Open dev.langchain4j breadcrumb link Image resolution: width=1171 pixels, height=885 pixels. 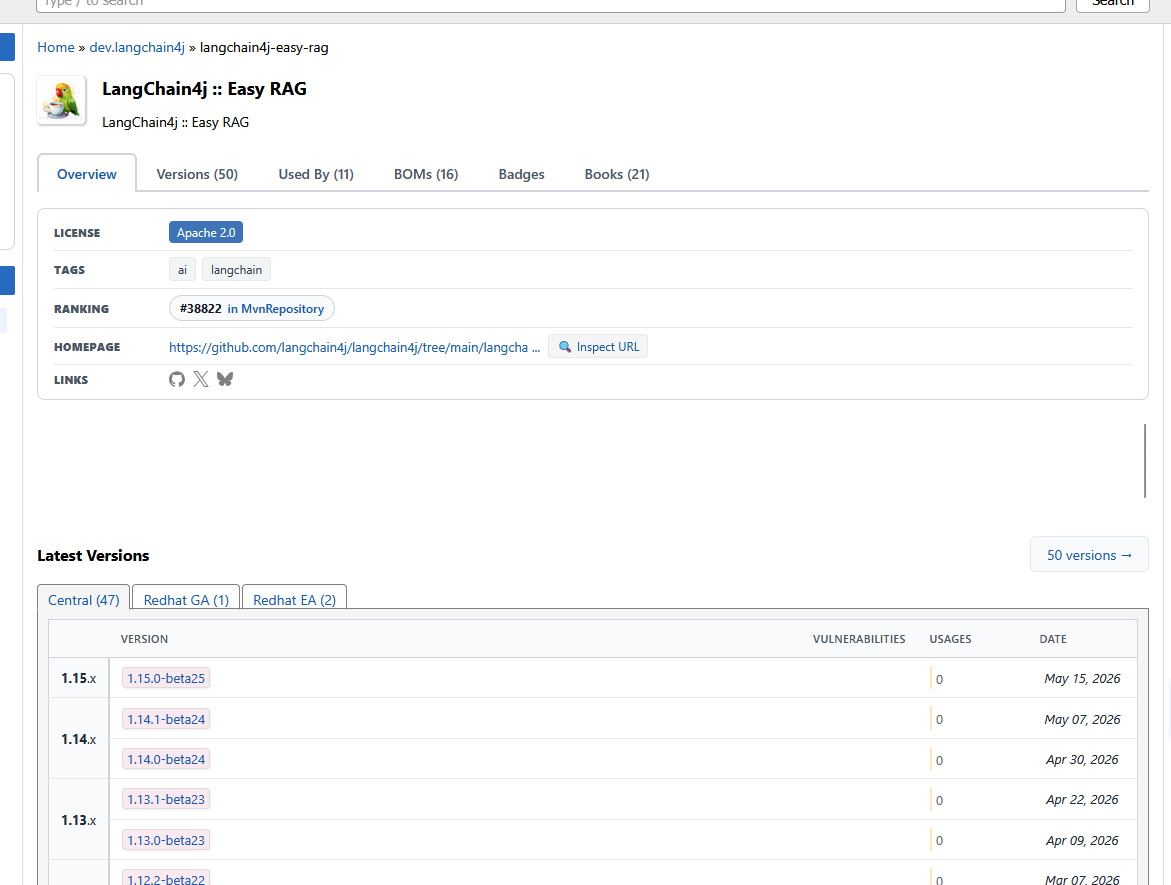pyautogui.click(x=137, y=47)
